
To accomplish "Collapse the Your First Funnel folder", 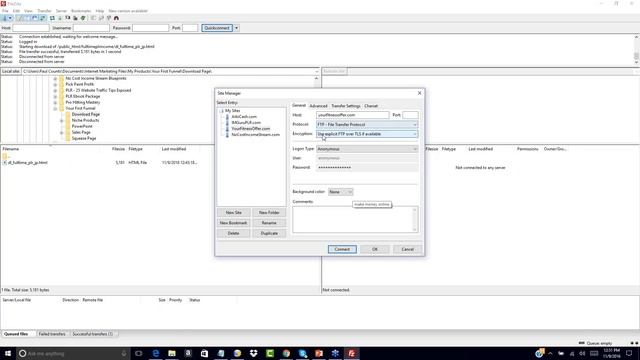I will coord(55,109).
